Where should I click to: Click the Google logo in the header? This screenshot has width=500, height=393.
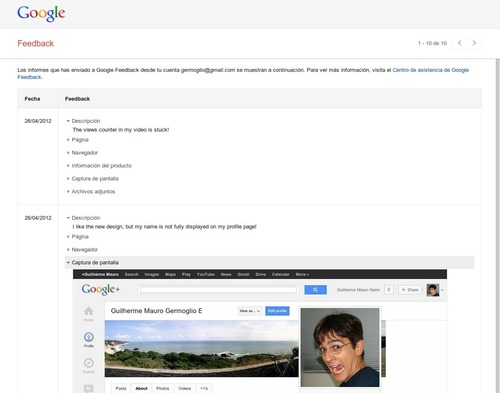click(41, 14)
